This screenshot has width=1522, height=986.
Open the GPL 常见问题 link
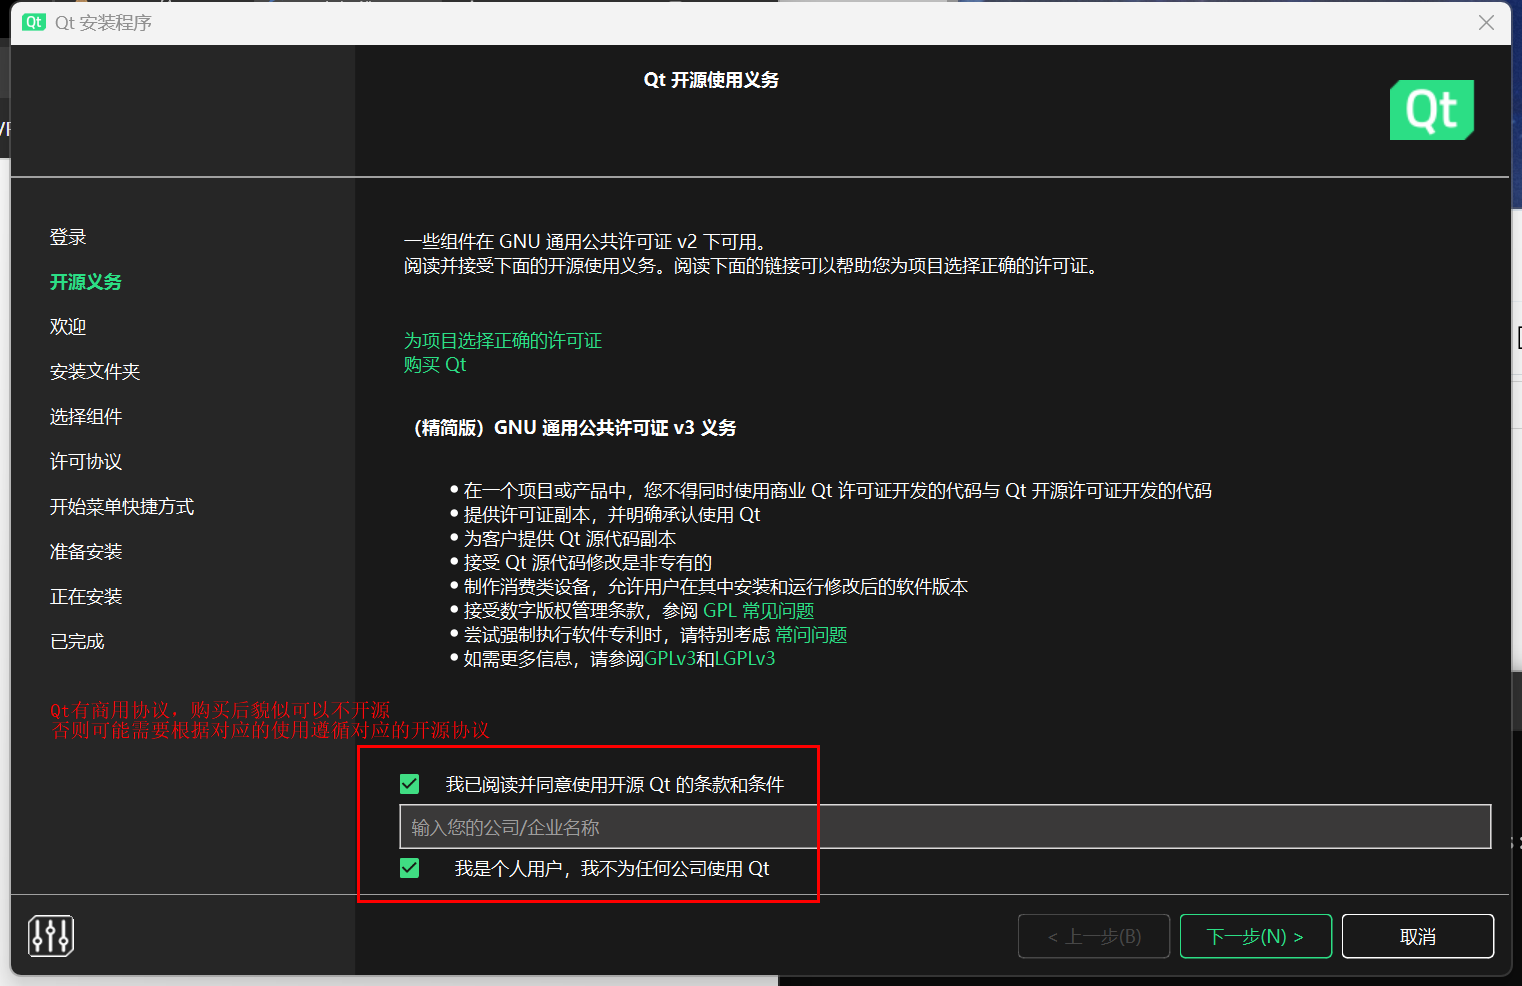758,611
